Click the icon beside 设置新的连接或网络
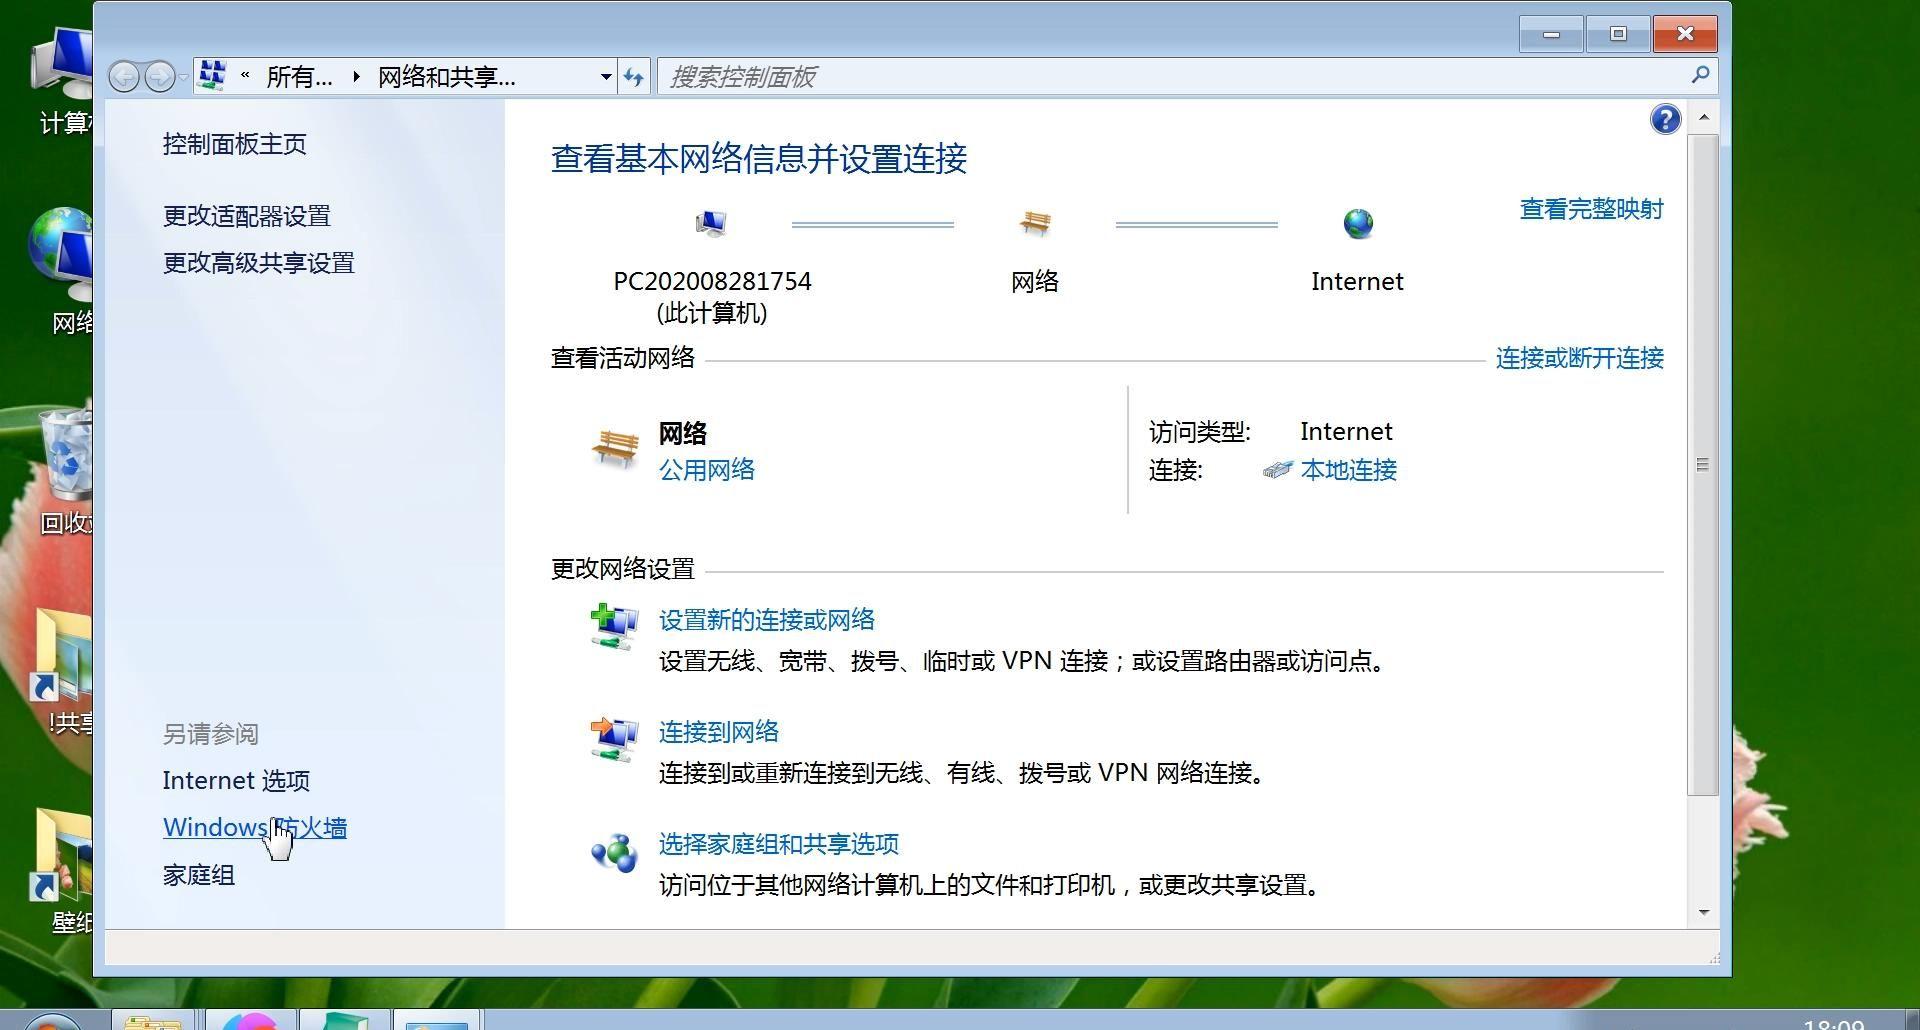 [614, 627]
